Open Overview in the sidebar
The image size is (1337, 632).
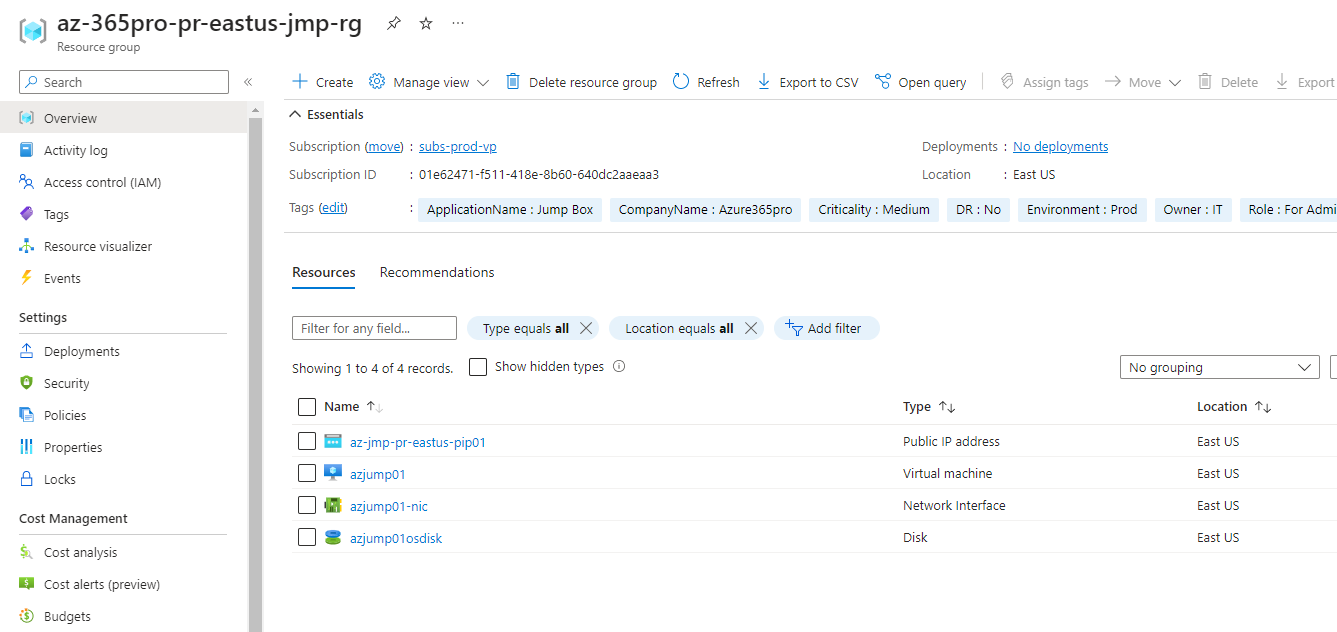click(124, 118)
